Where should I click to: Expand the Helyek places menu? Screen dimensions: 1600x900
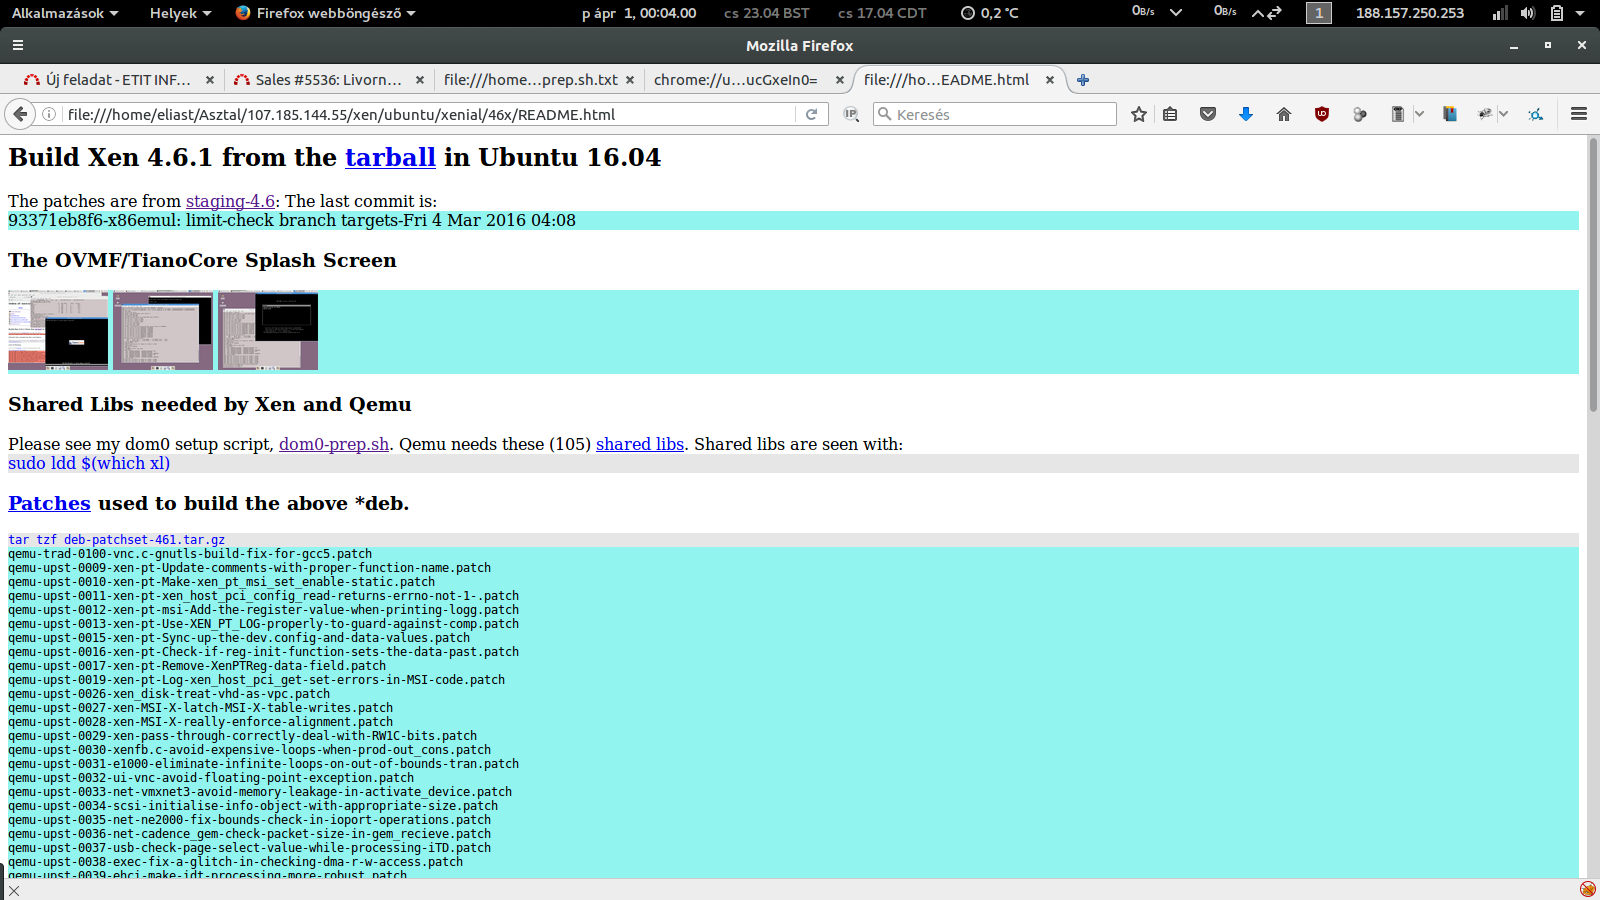180,13
